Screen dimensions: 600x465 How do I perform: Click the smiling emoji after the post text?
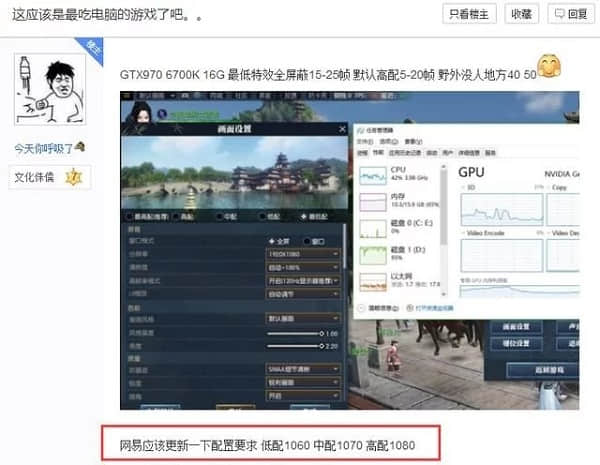(549, 66)
